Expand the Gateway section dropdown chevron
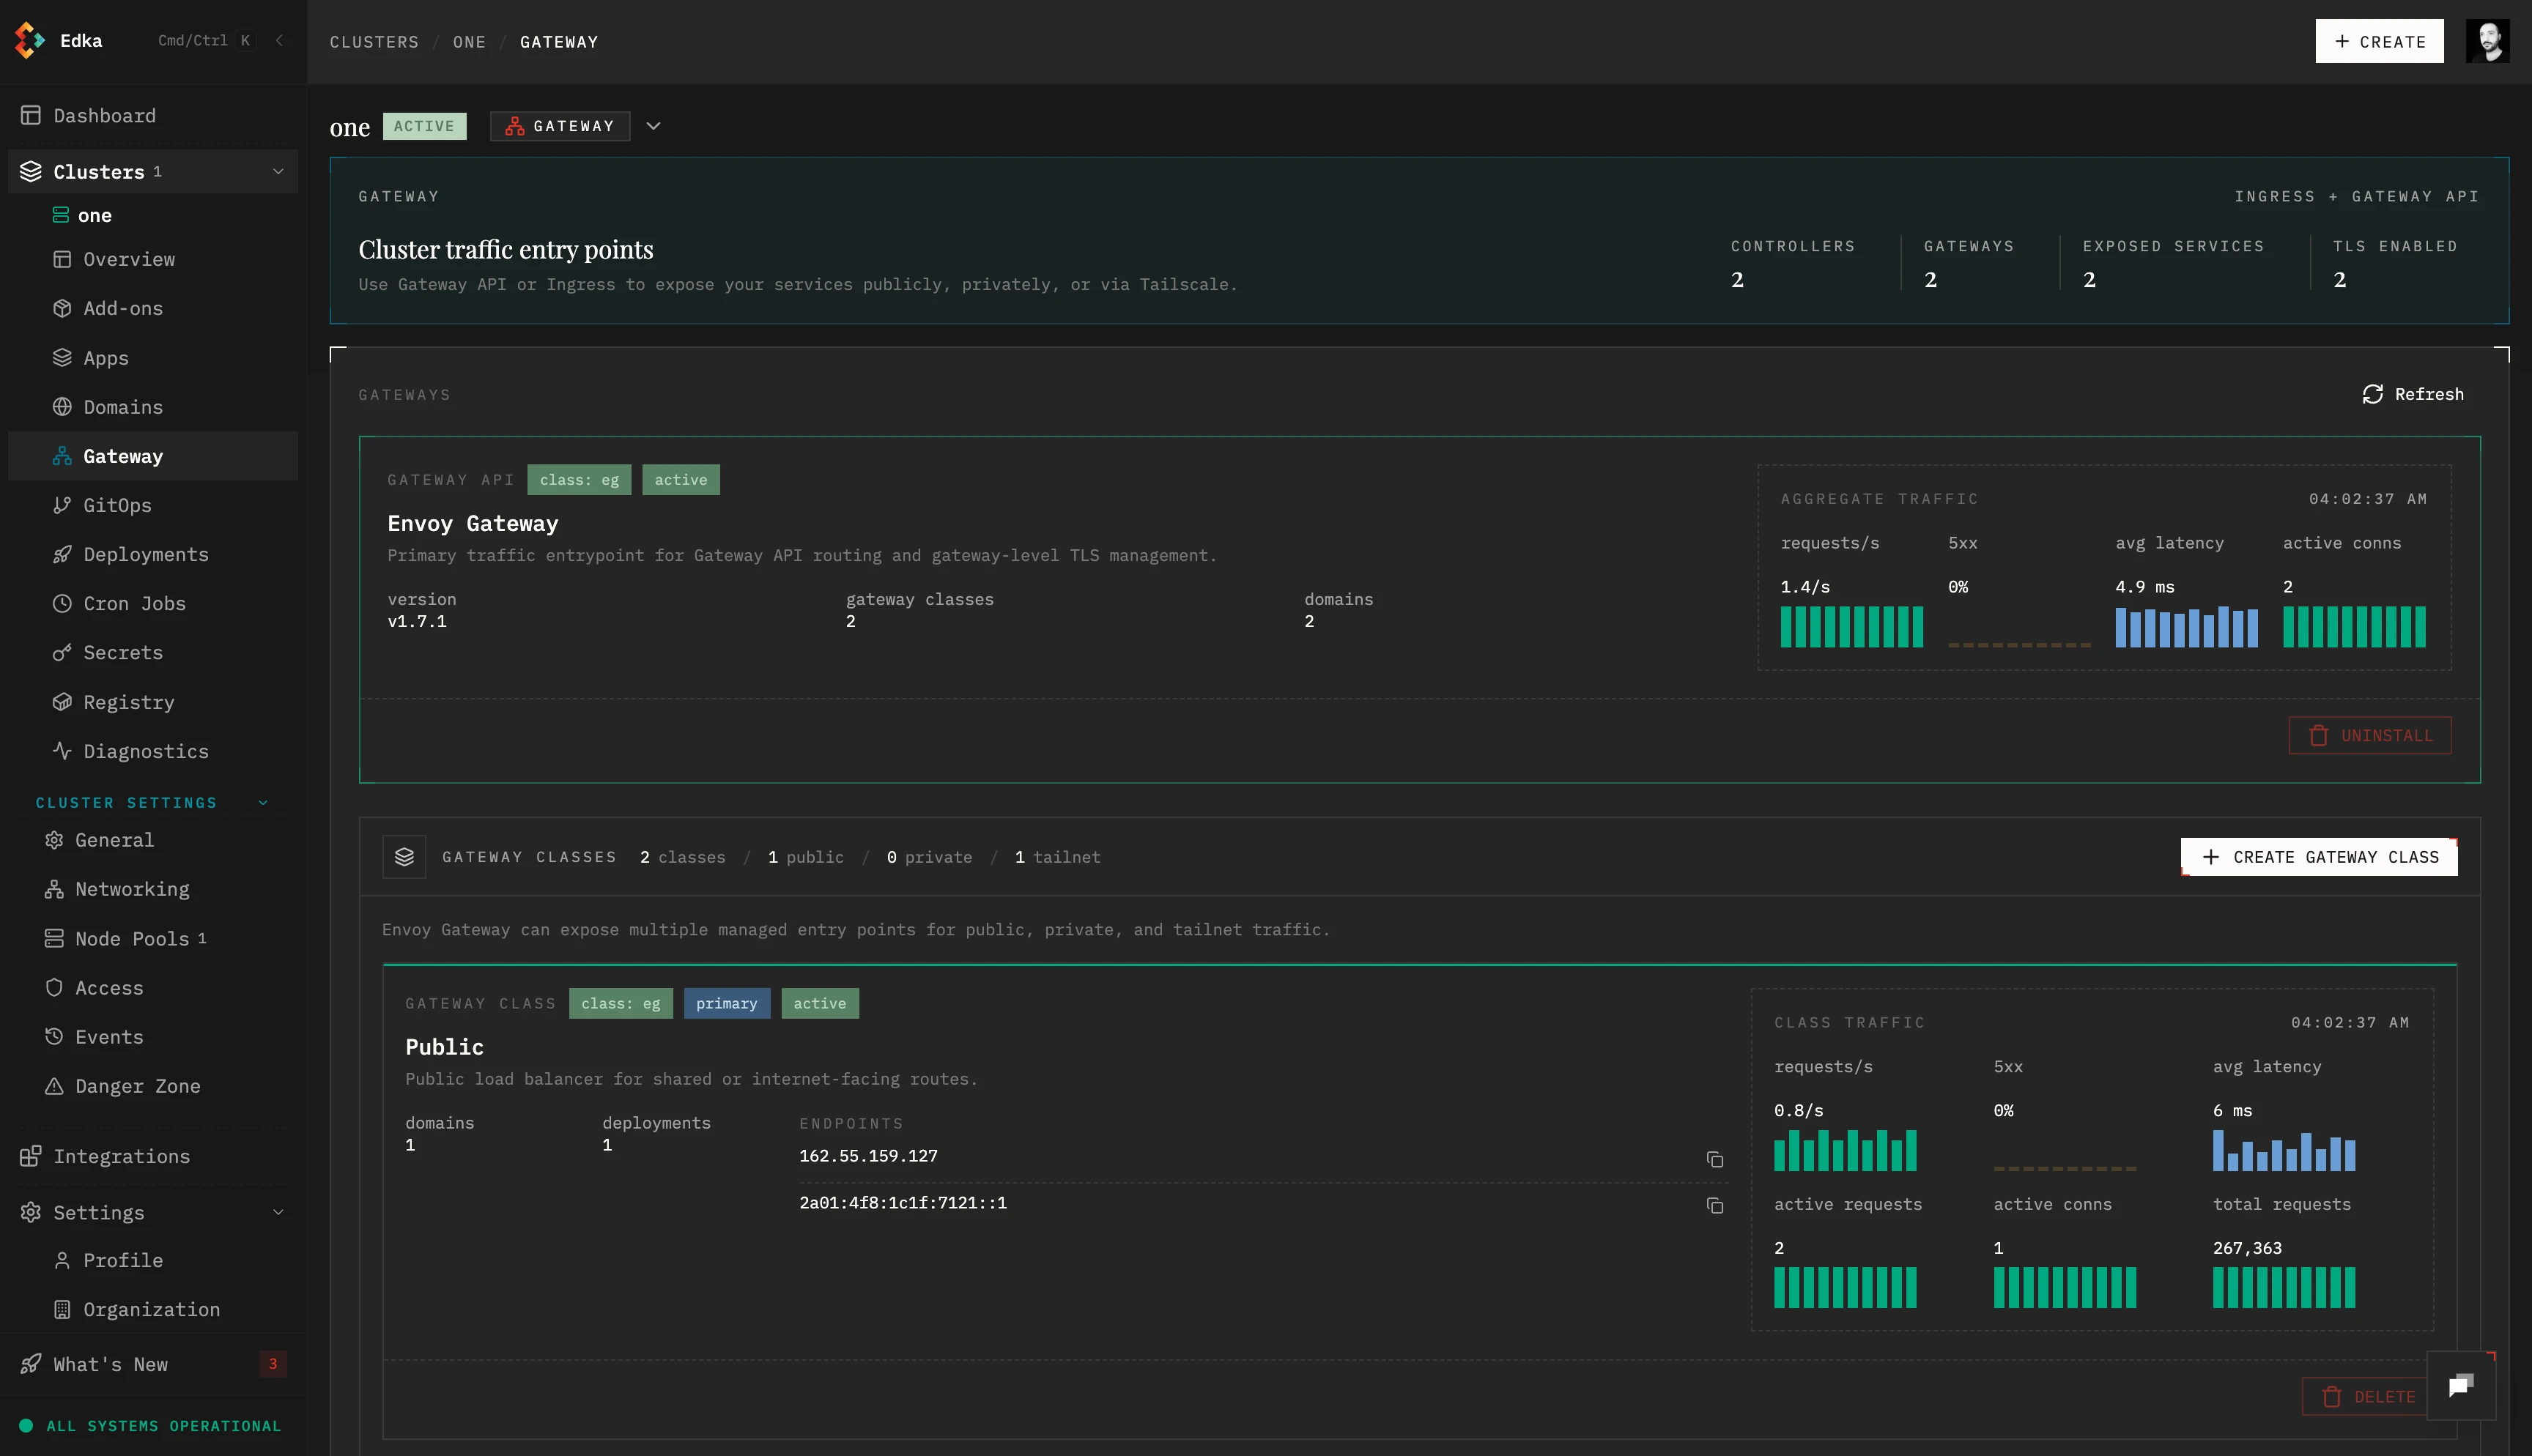 (x=653, y=126)
